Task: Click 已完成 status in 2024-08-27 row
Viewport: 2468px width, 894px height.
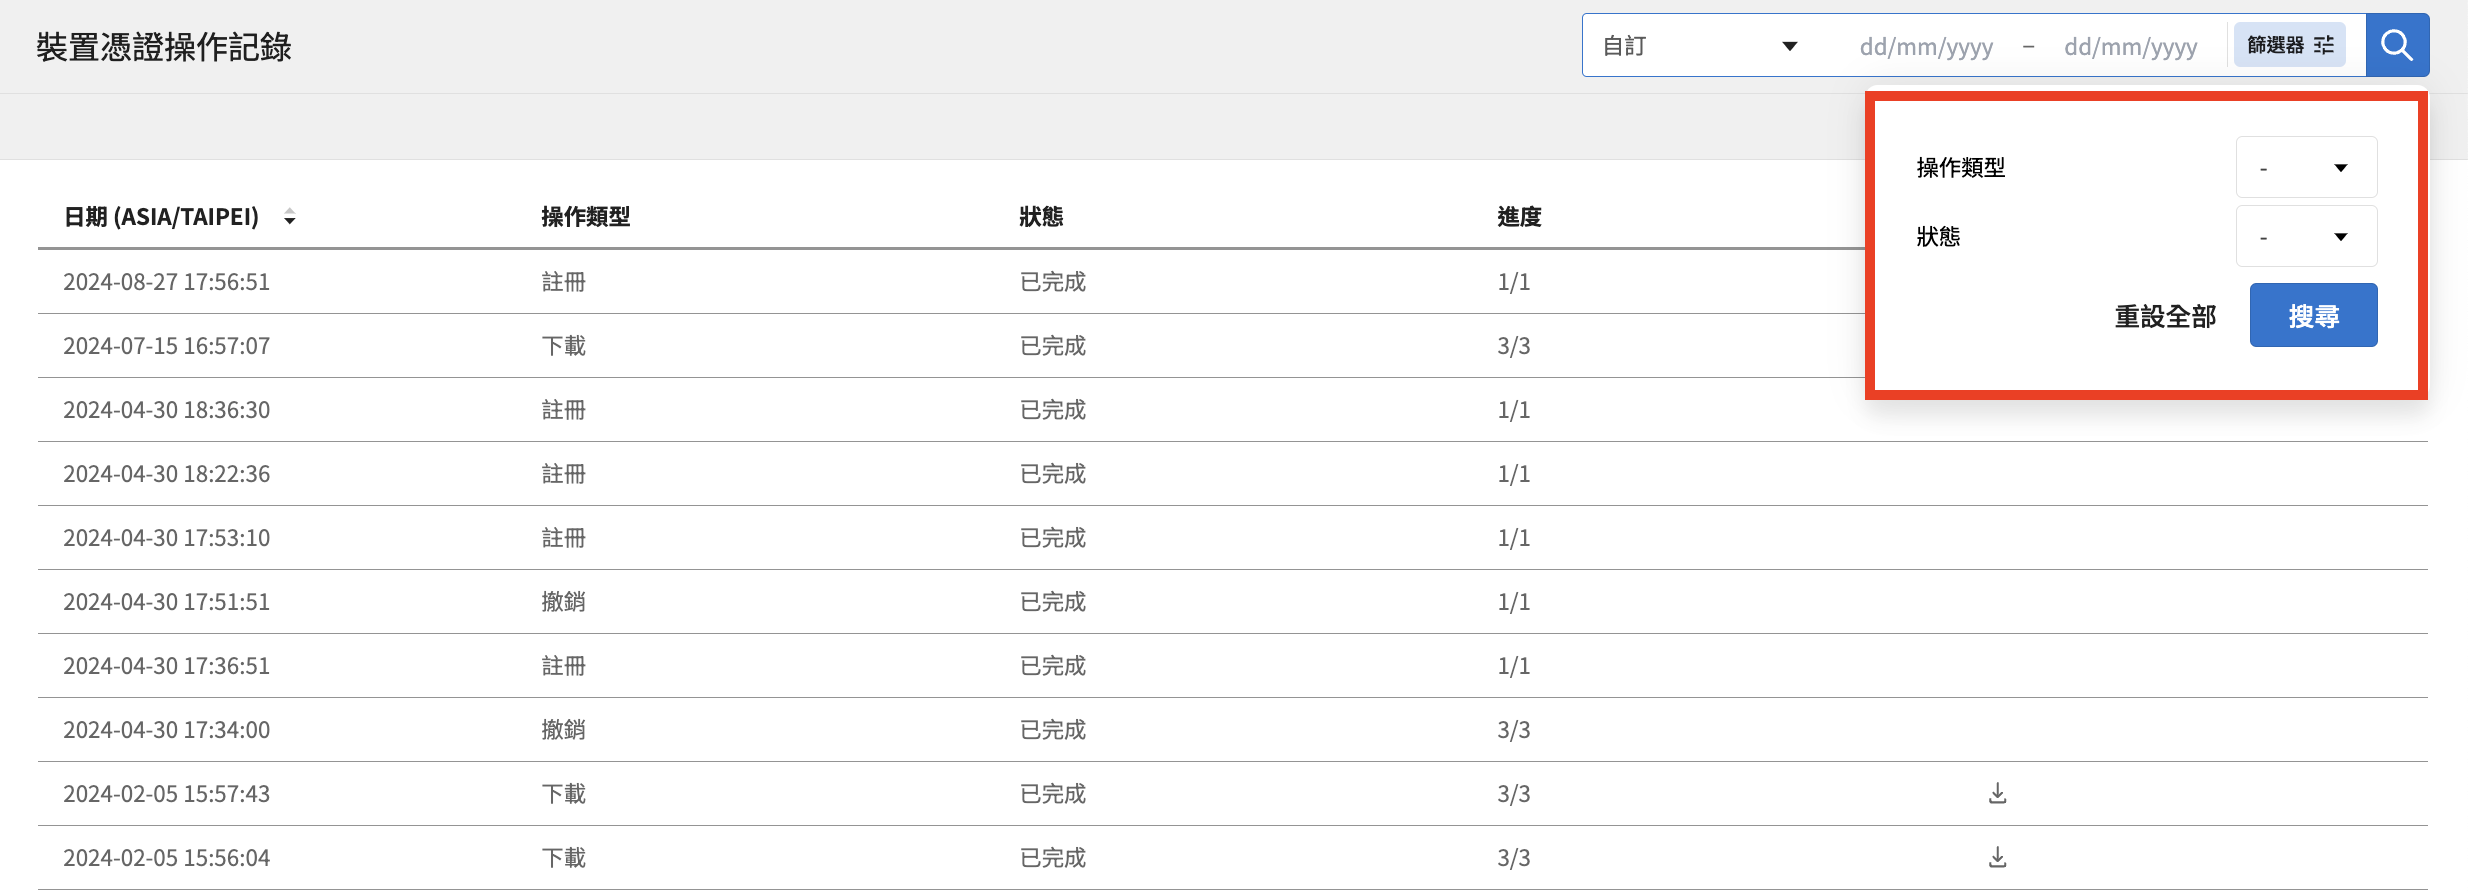Action: pyautogui.click(x=1052, y=282)
